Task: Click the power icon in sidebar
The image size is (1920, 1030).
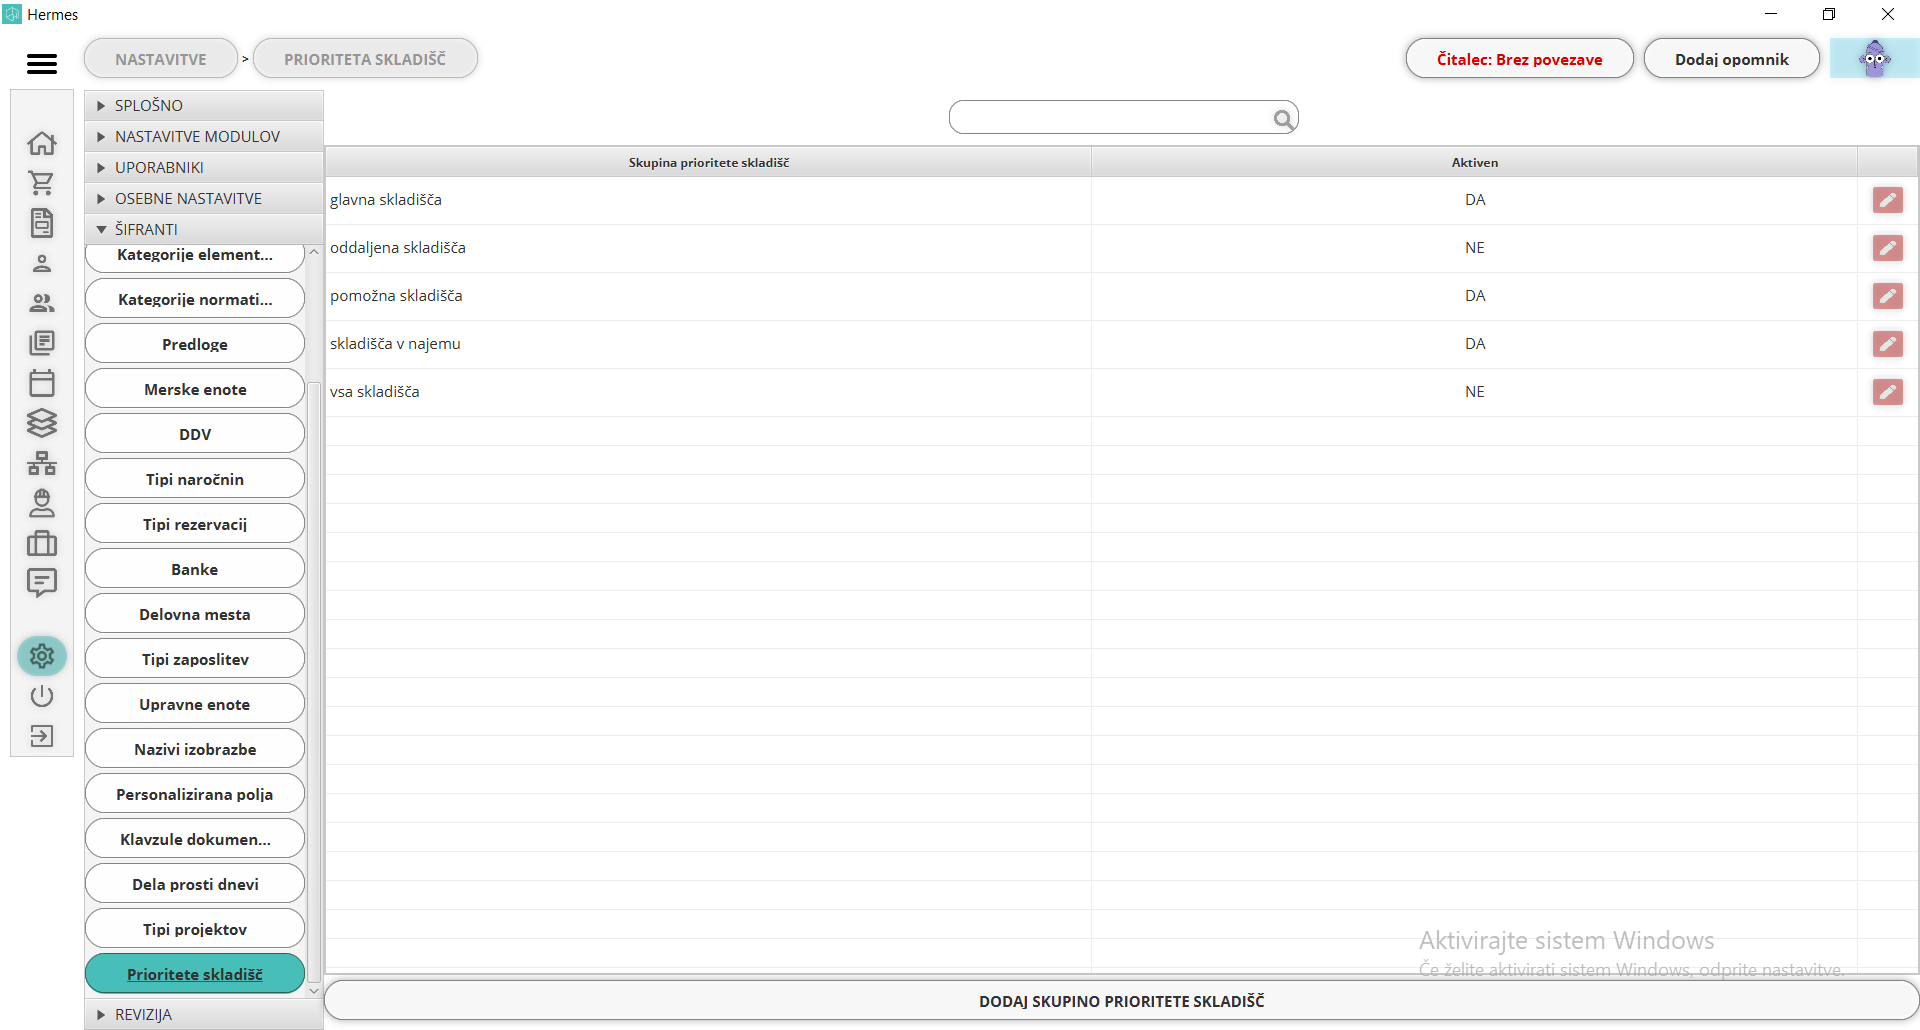Action: coord(42,696)
